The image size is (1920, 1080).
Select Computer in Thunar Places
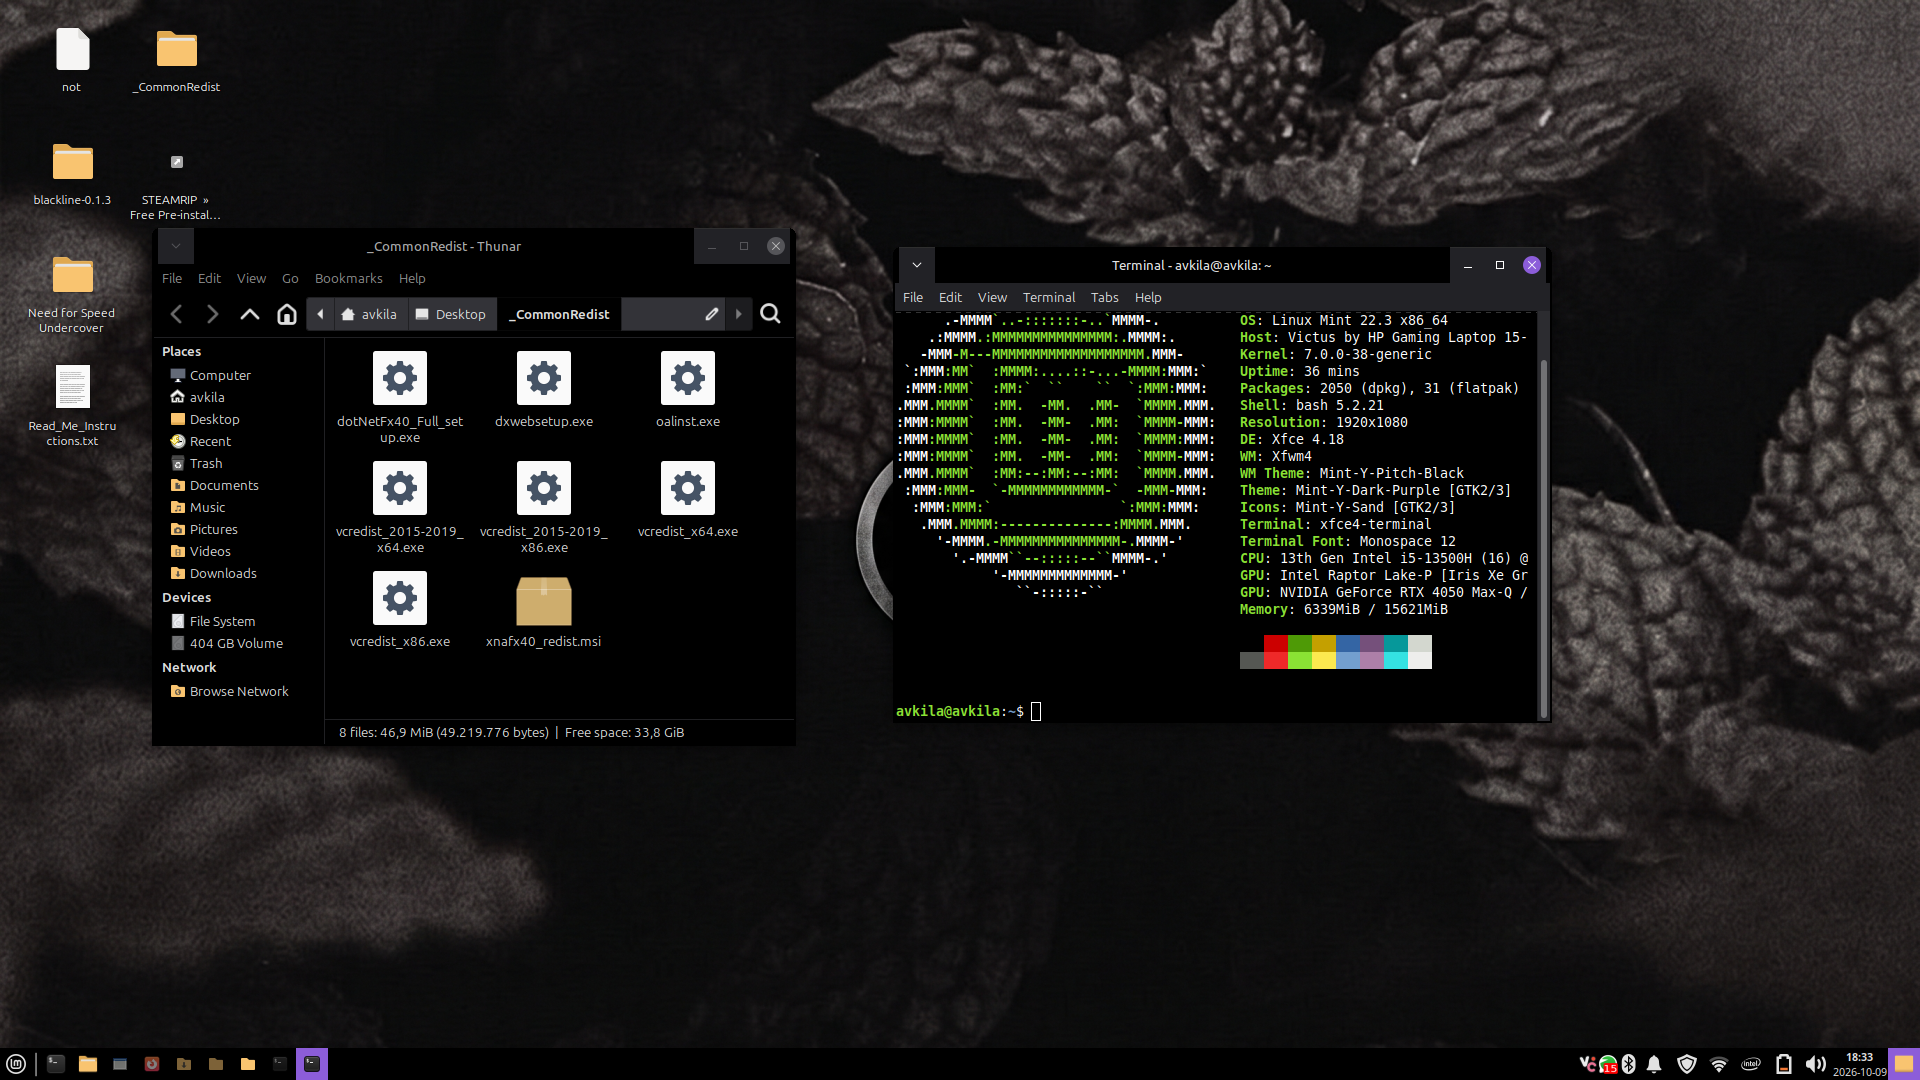click(x=220, y=375)
